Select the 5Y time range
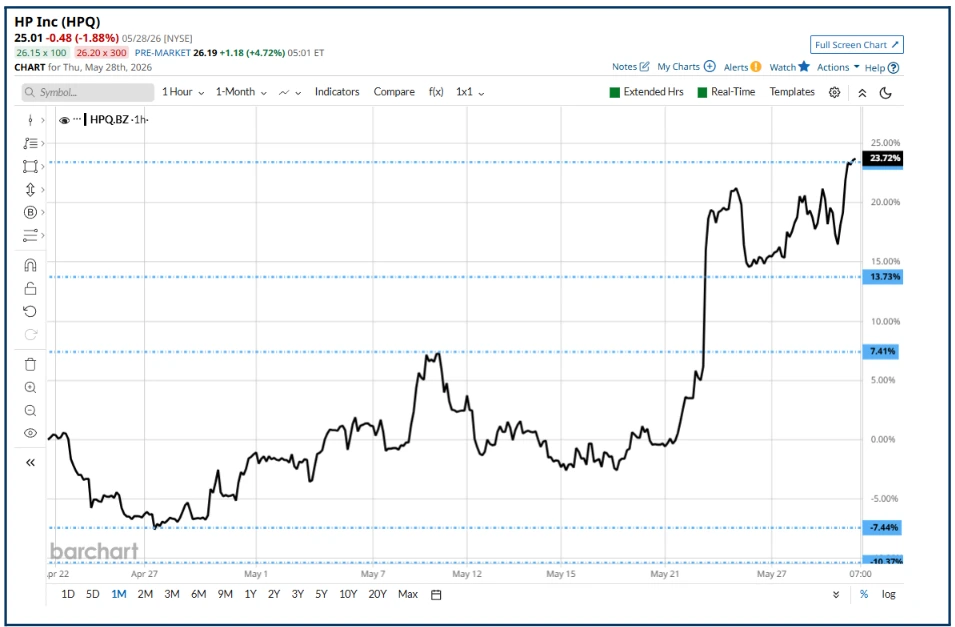955x627 pixels. point(321,594)
